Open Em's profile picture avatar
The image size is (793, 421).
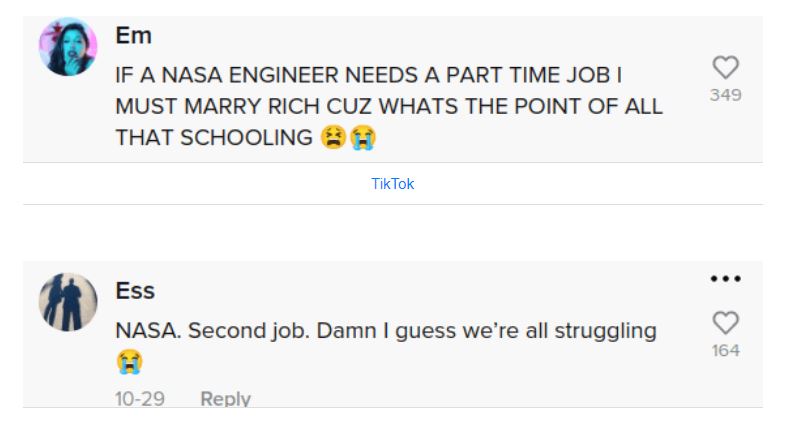pos(68,47)
